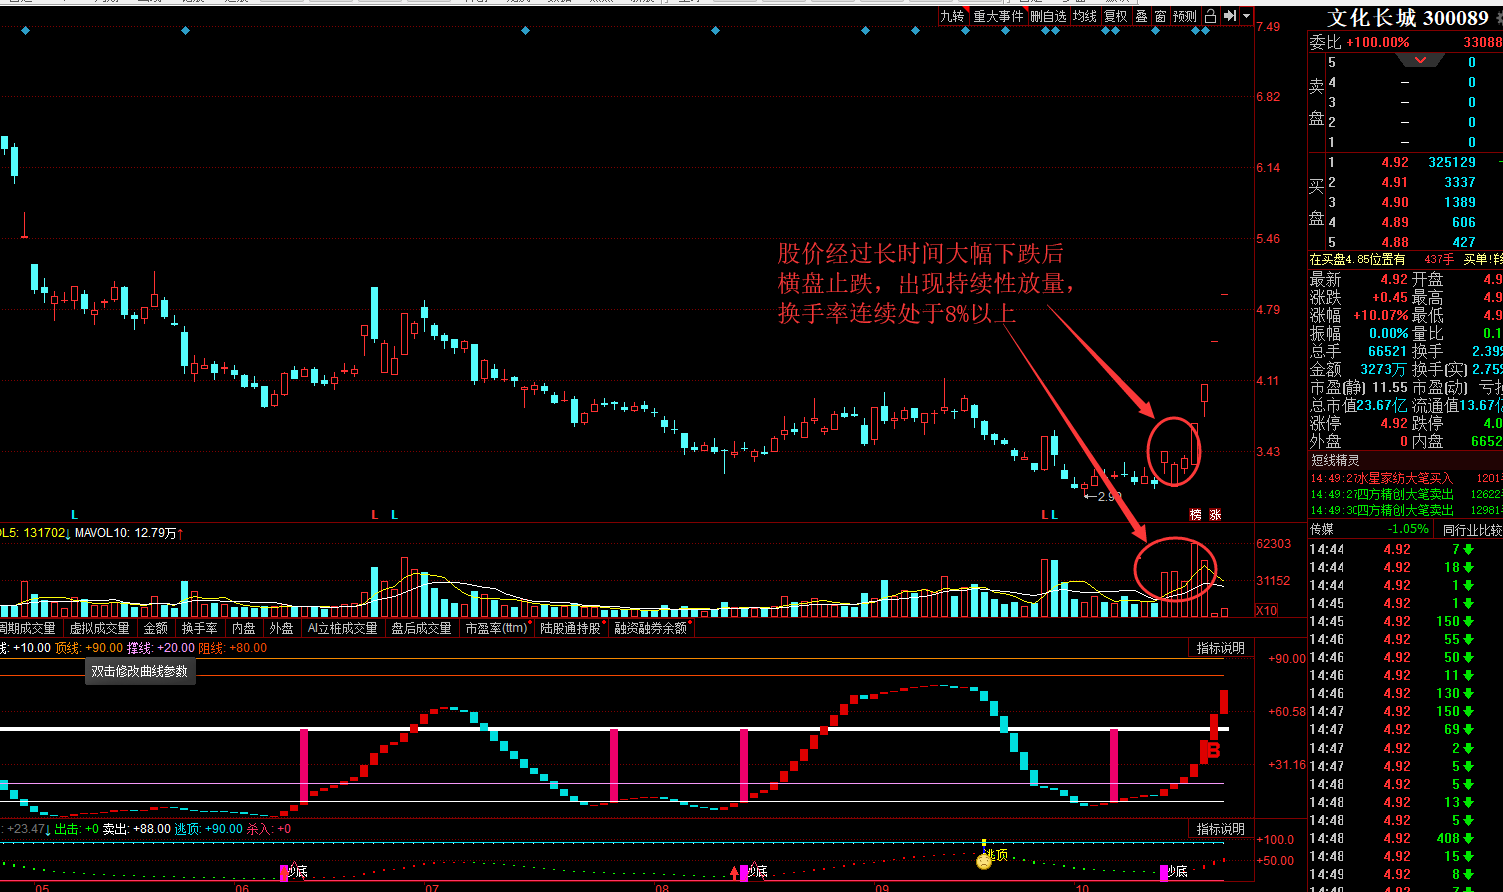Open the 融资融券余额 tab

tap(651, 628)
